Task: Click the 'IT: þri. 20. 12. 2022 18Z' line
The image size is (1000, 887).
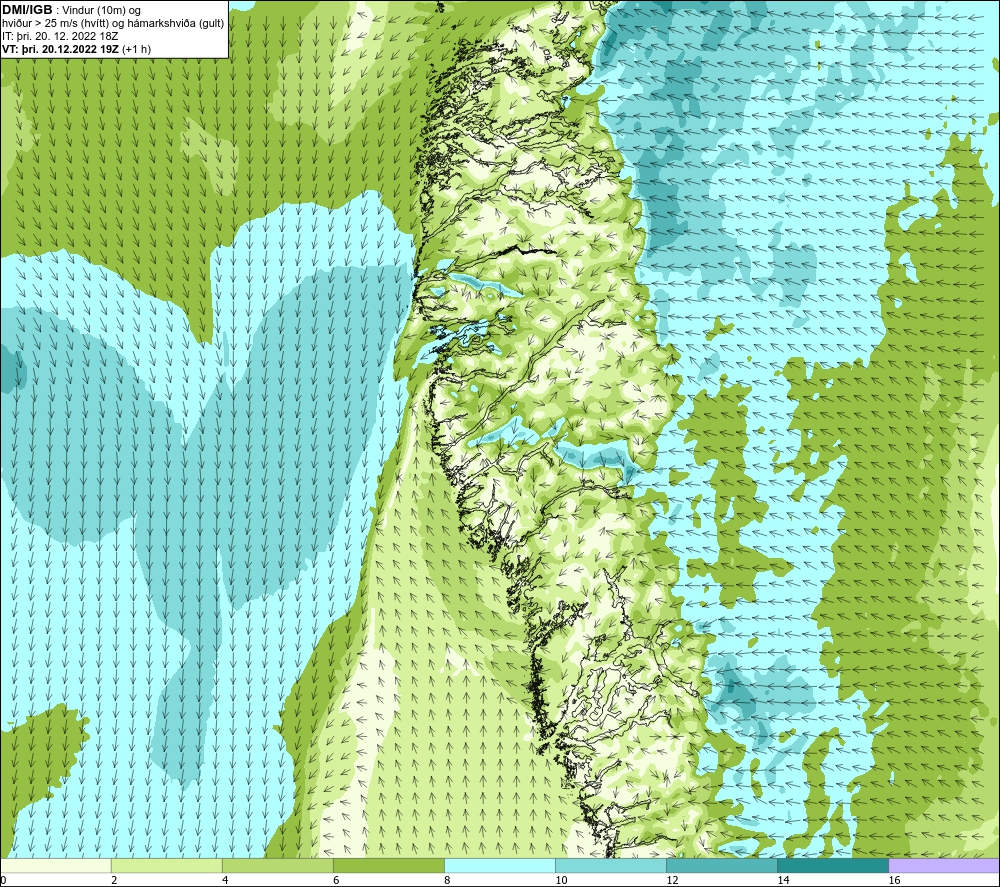Action: coord(60,36)
